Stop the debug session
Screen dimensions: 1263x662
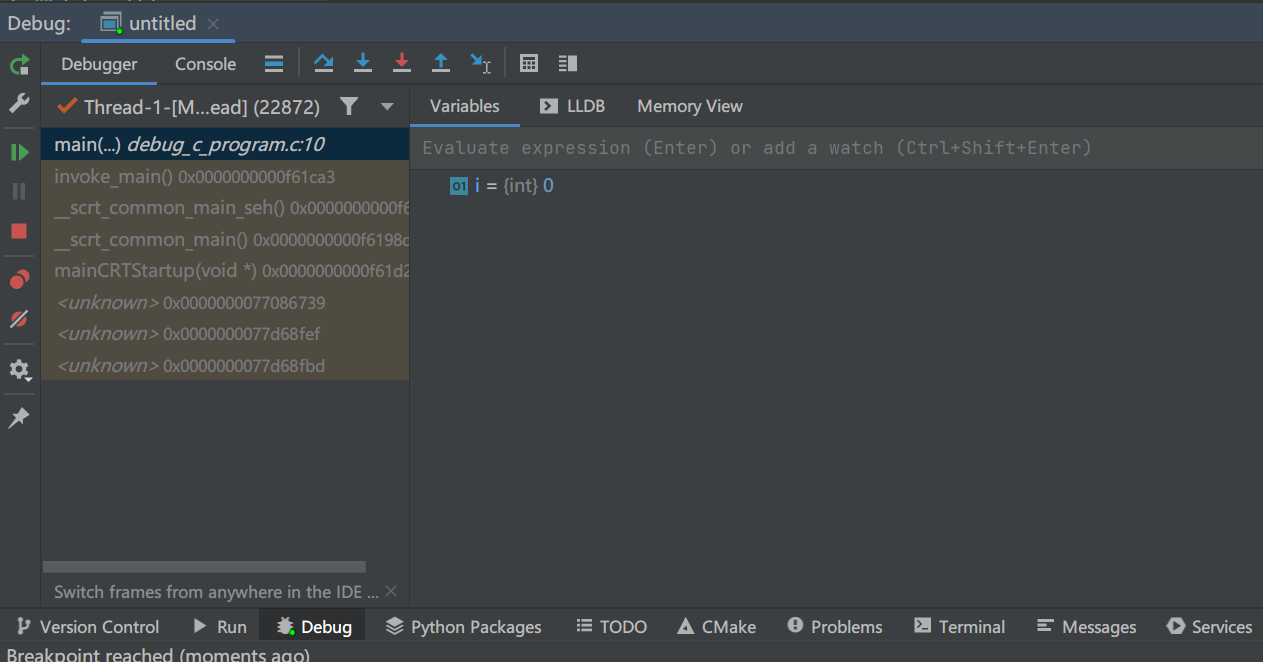click(x=19, y=231)
